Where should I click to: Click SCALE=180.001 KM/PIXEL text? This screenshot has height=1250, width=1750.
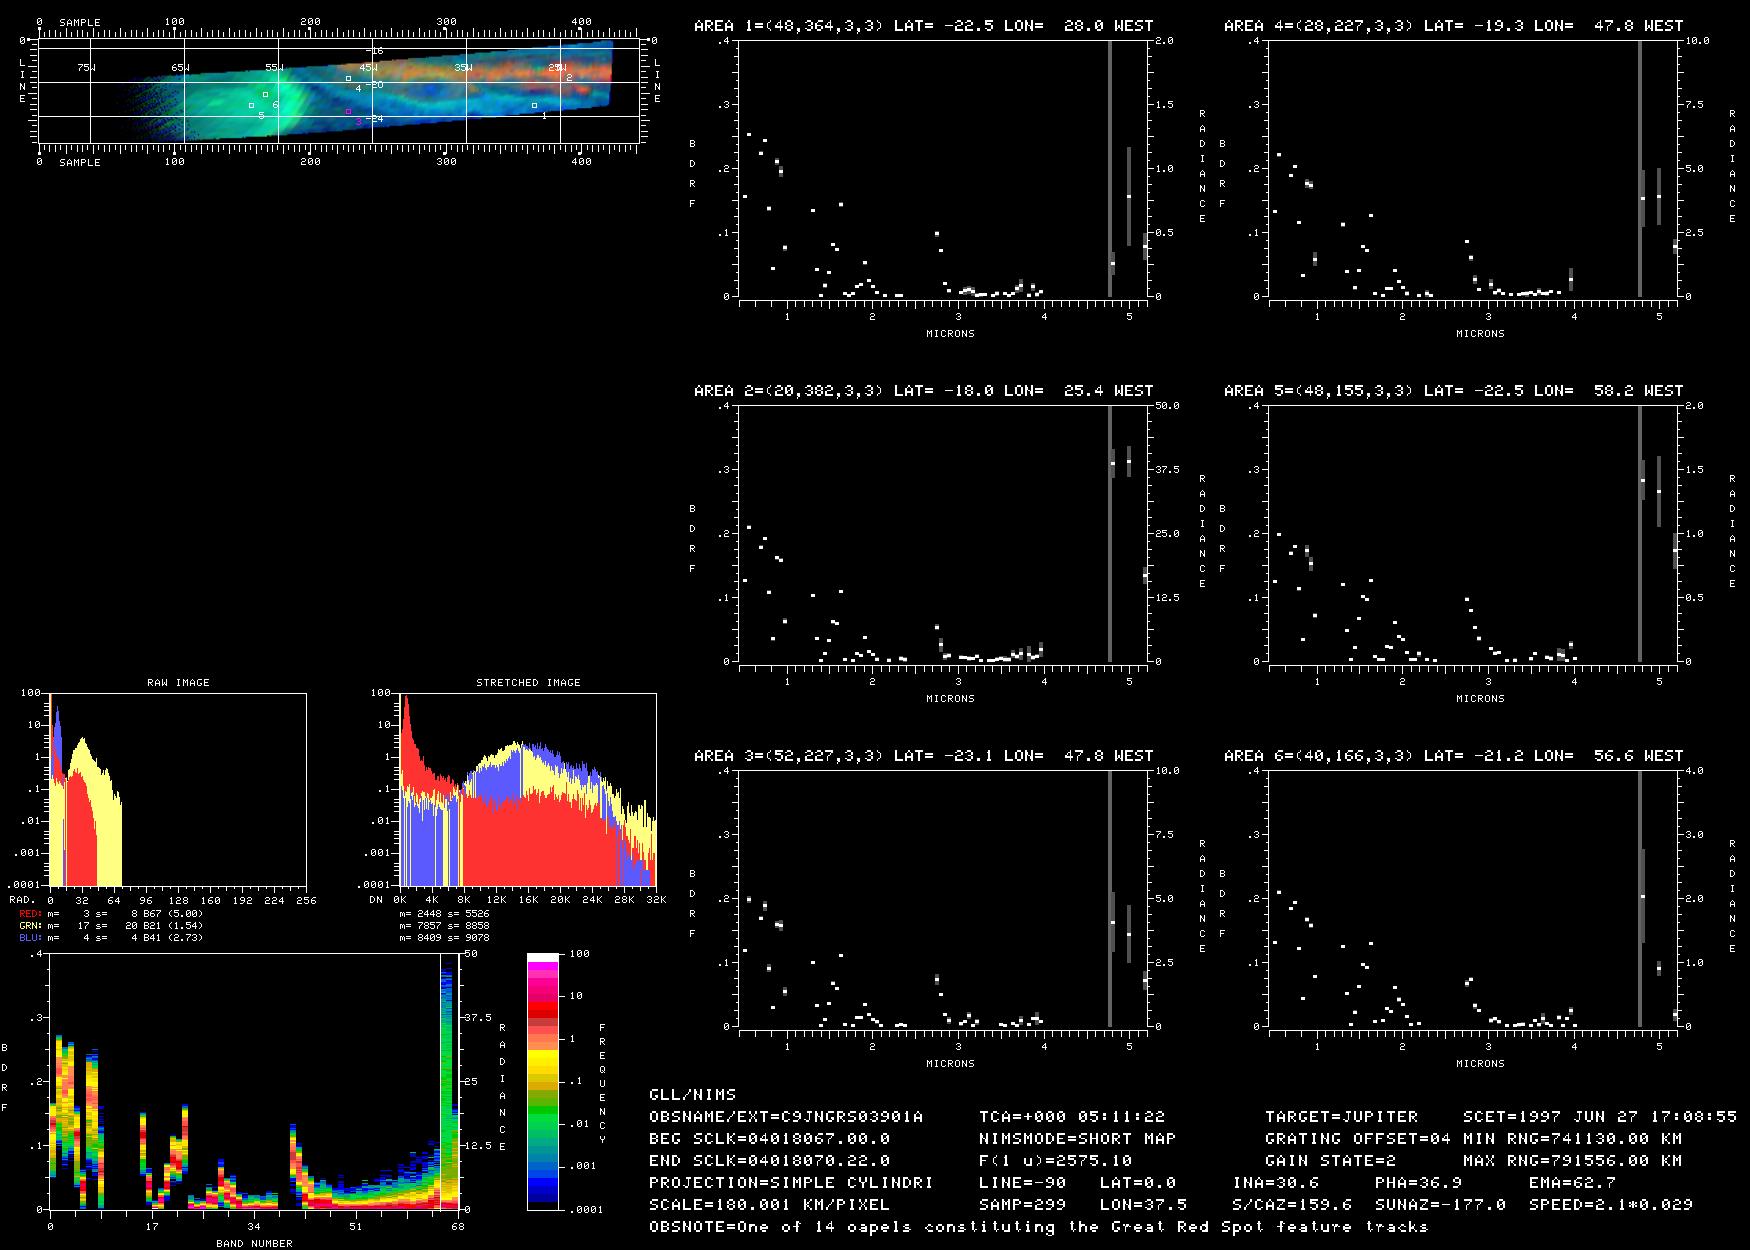pos(769,1205)
